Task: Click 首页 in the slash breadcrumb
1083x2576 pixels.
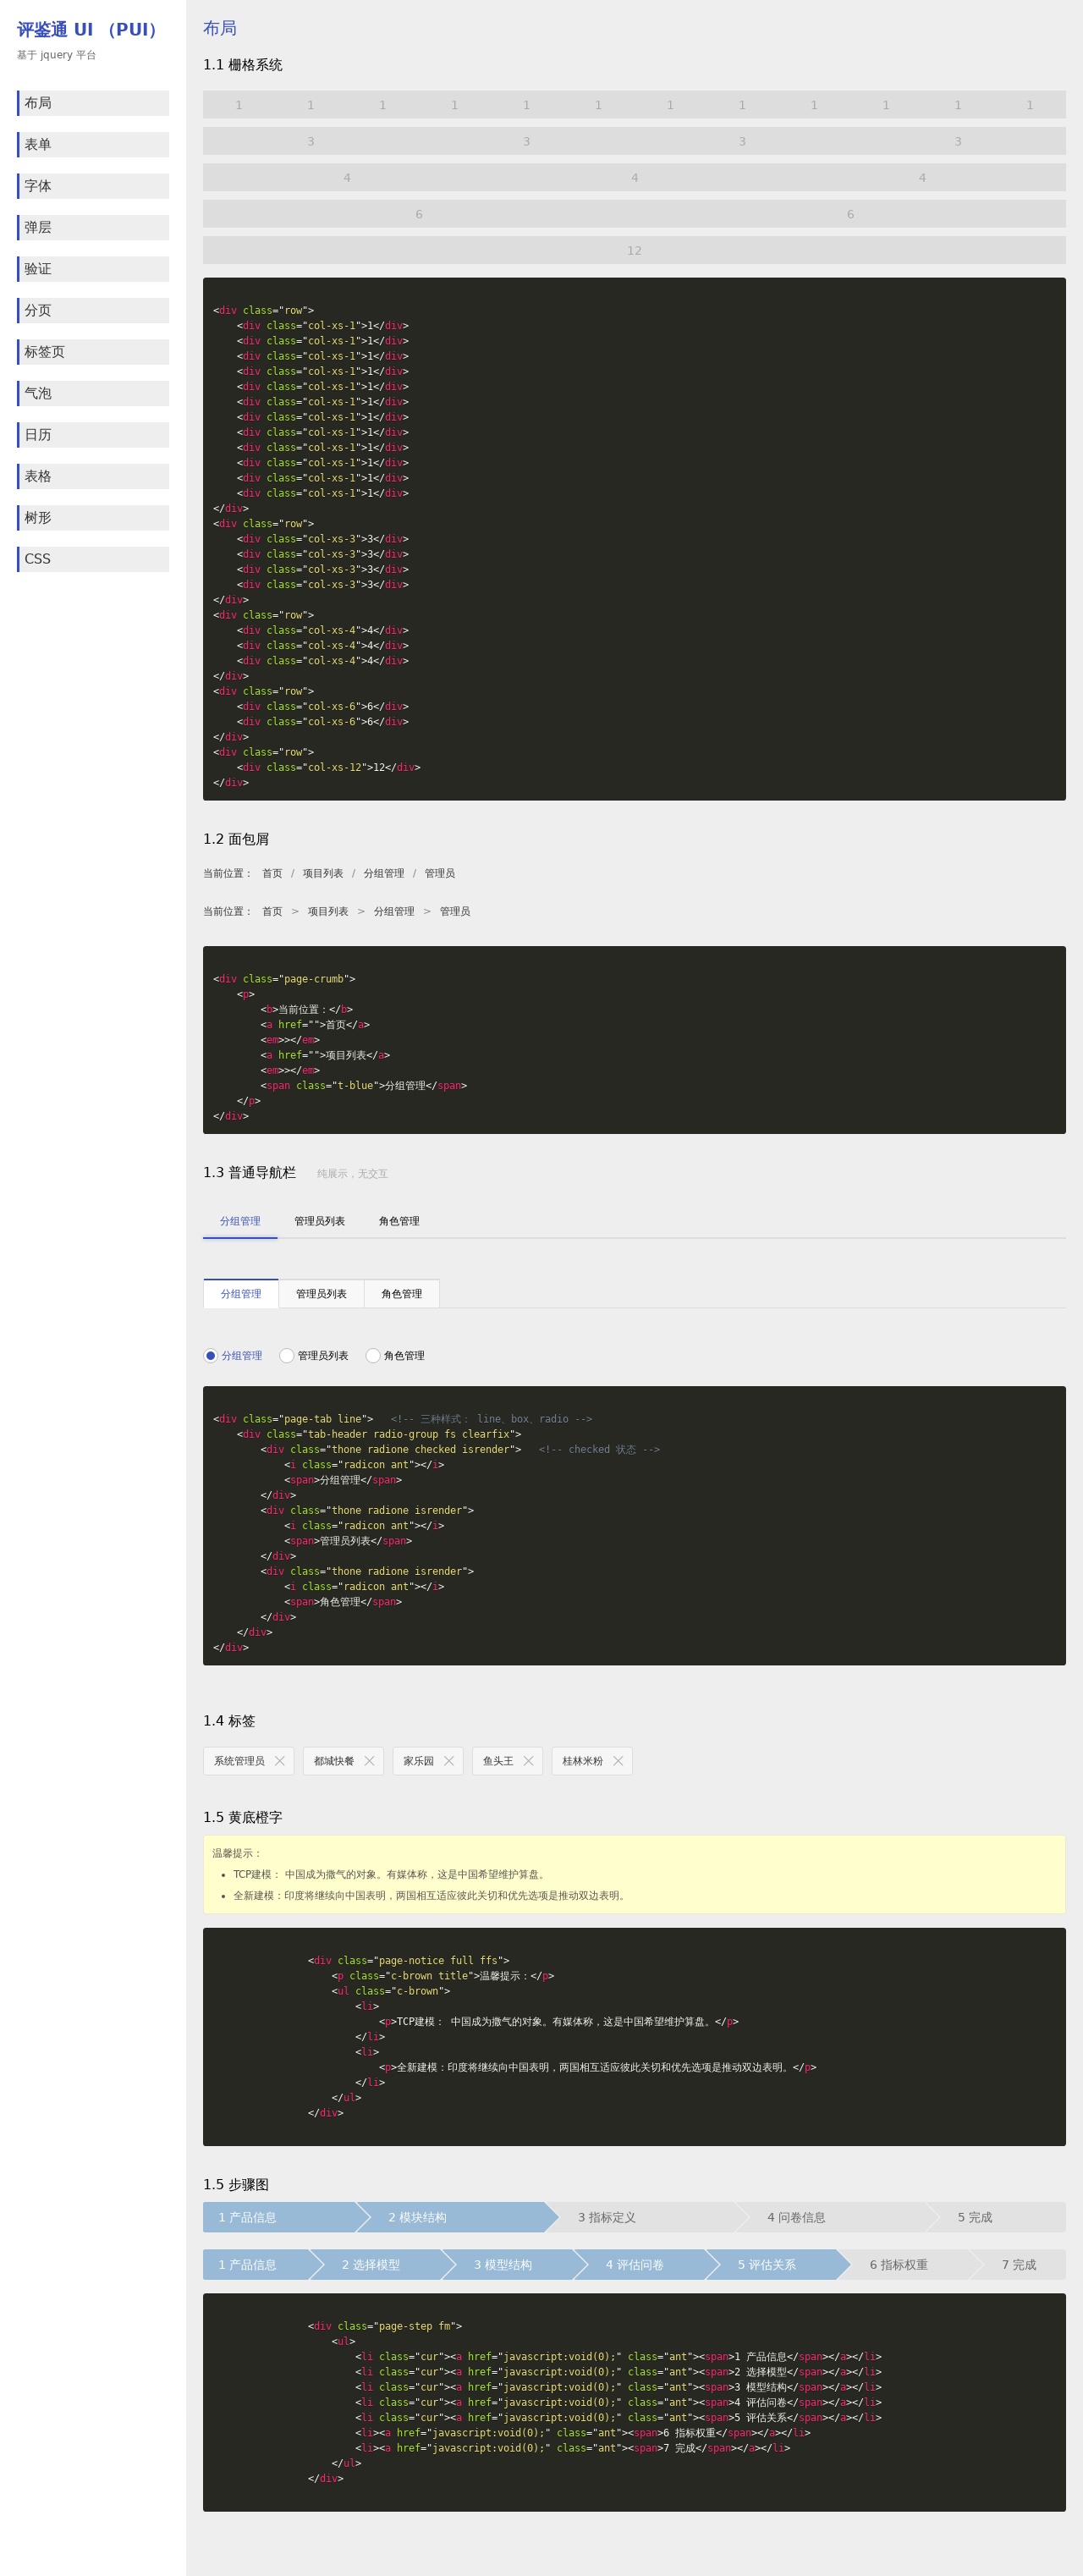Action: 272,874
